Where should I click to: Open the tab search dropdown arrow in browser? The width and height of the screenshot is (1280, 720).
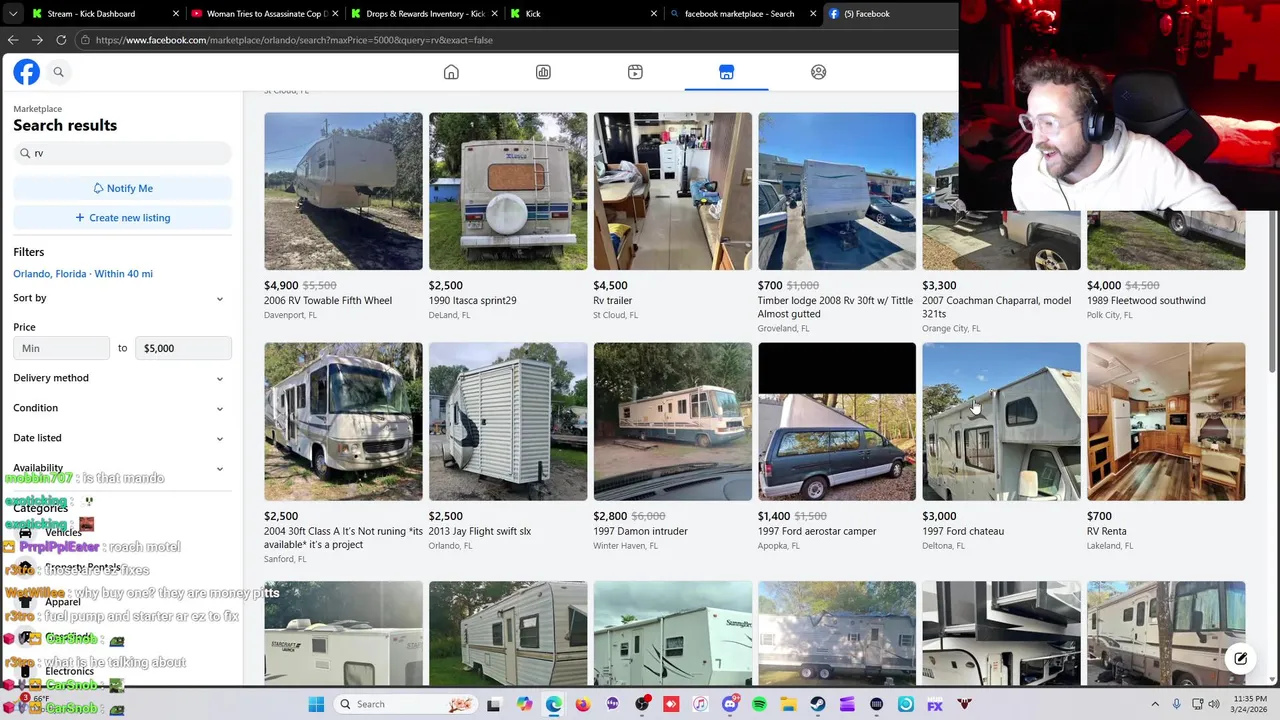pyautogui.click(x=11, y=14)
